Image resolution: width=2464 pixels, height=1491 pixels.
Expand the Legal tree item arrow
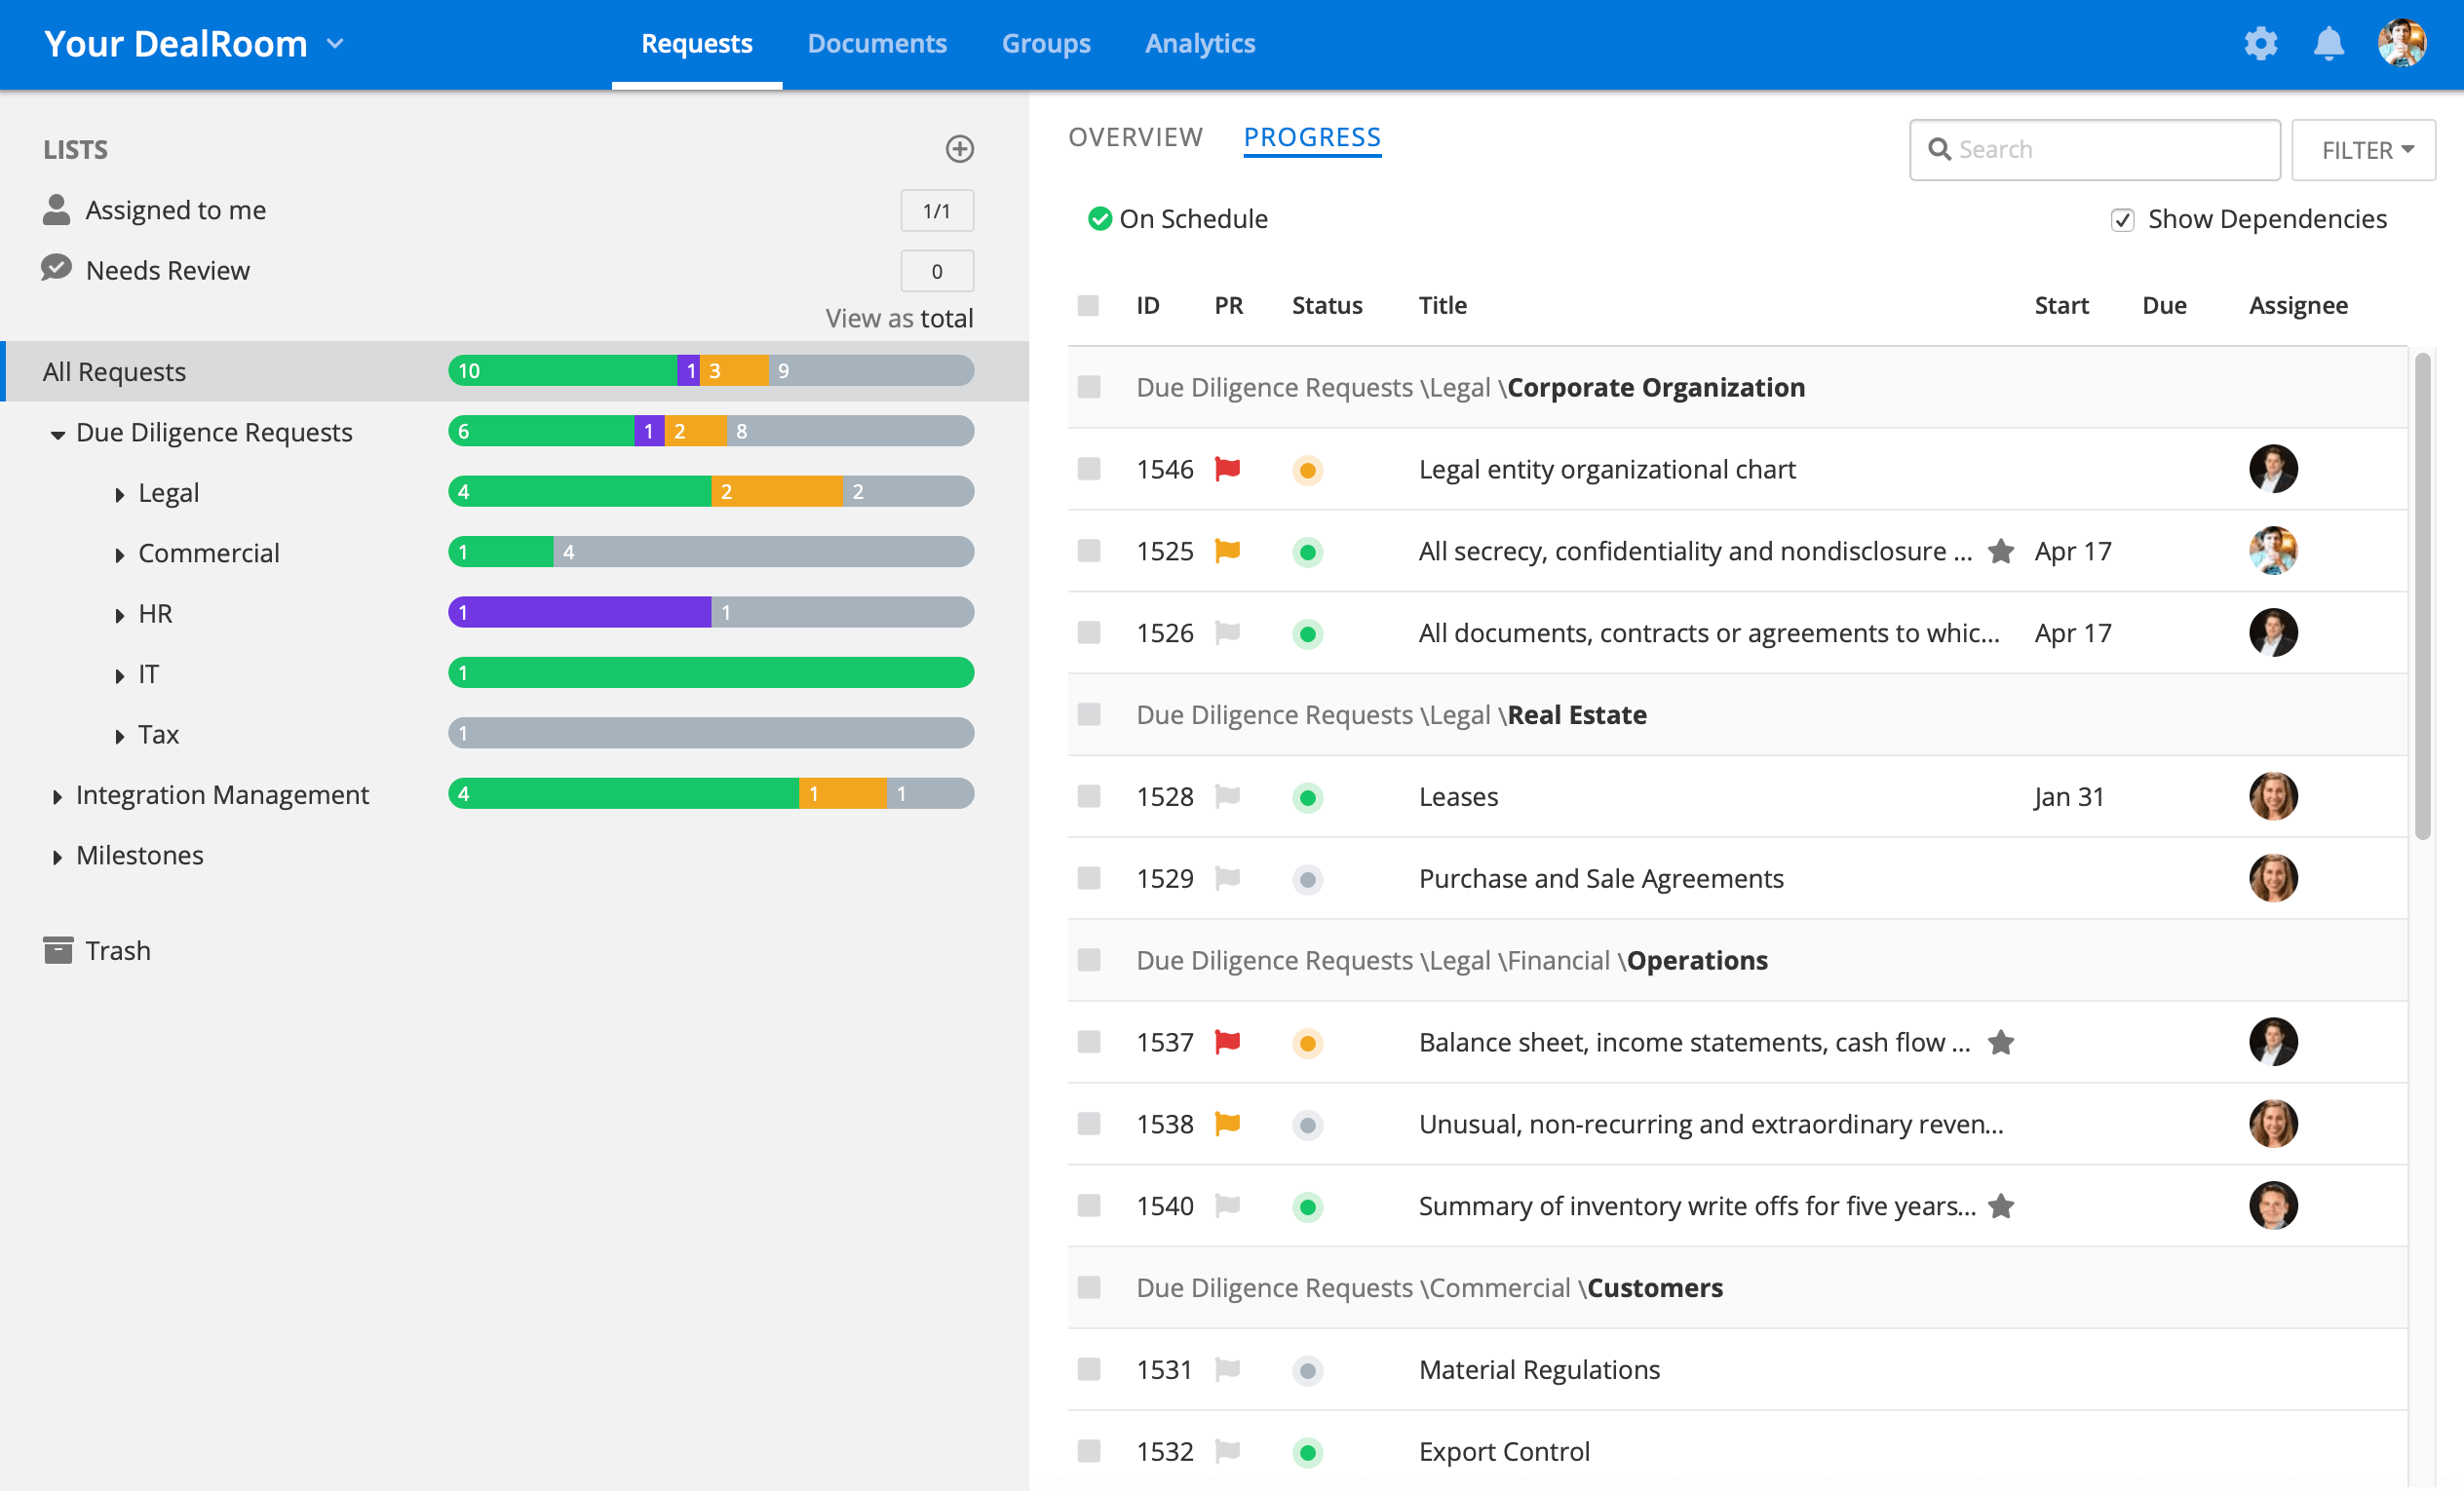pyautogui.click(x=120, y=494)
